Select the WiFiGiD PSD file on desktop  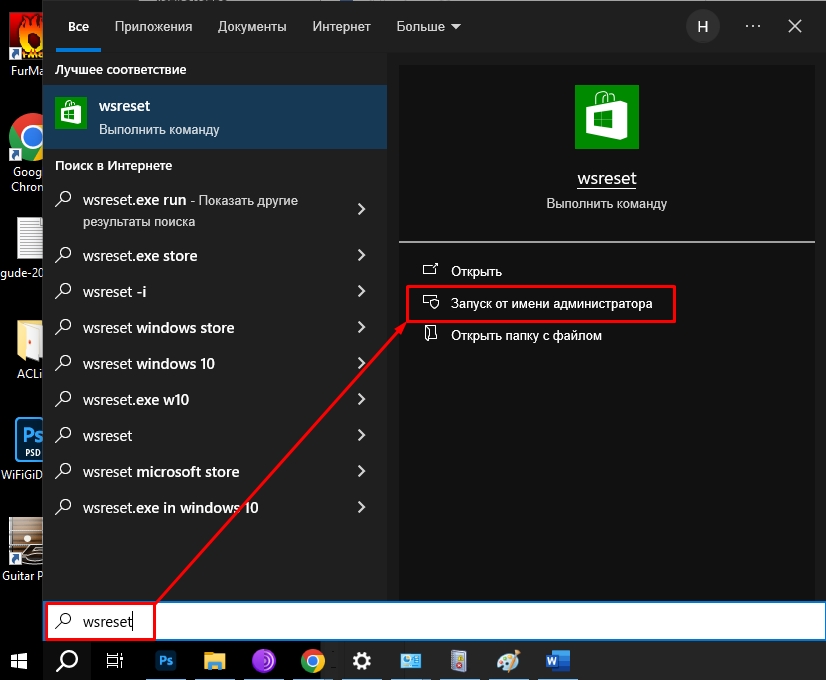(22, 449)
